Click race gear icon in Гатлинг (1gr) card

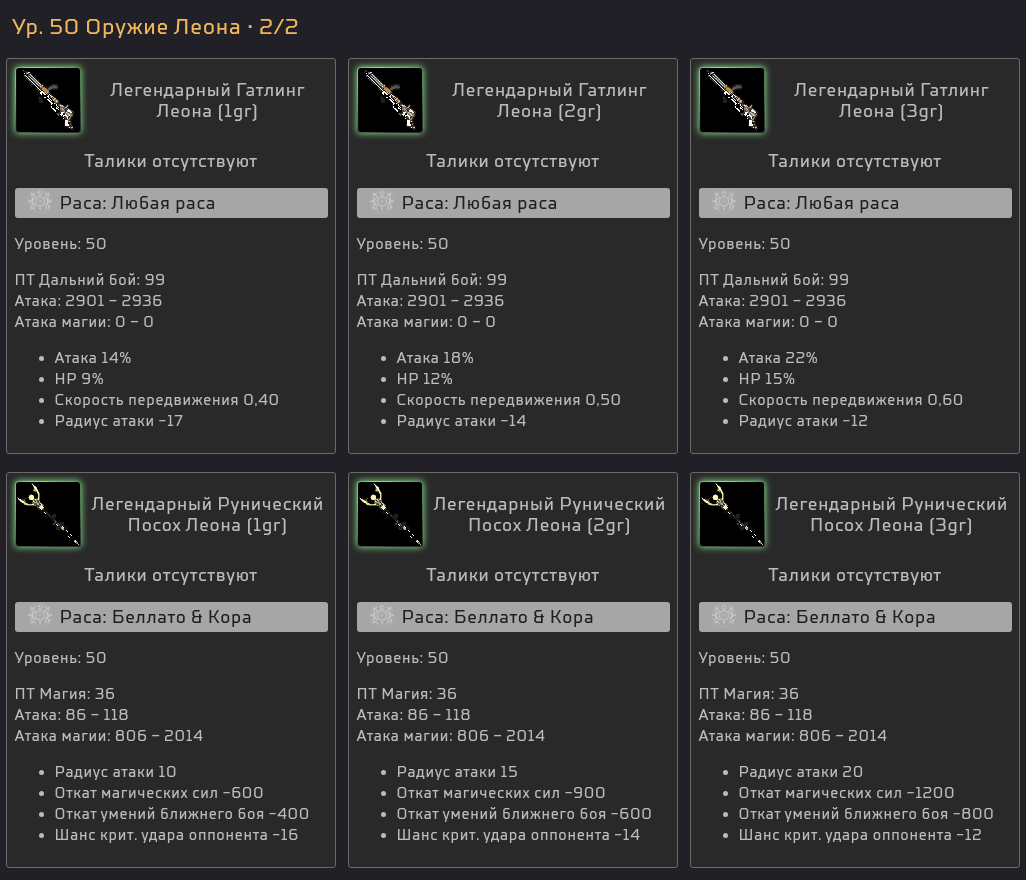click(x=40, y=202)
